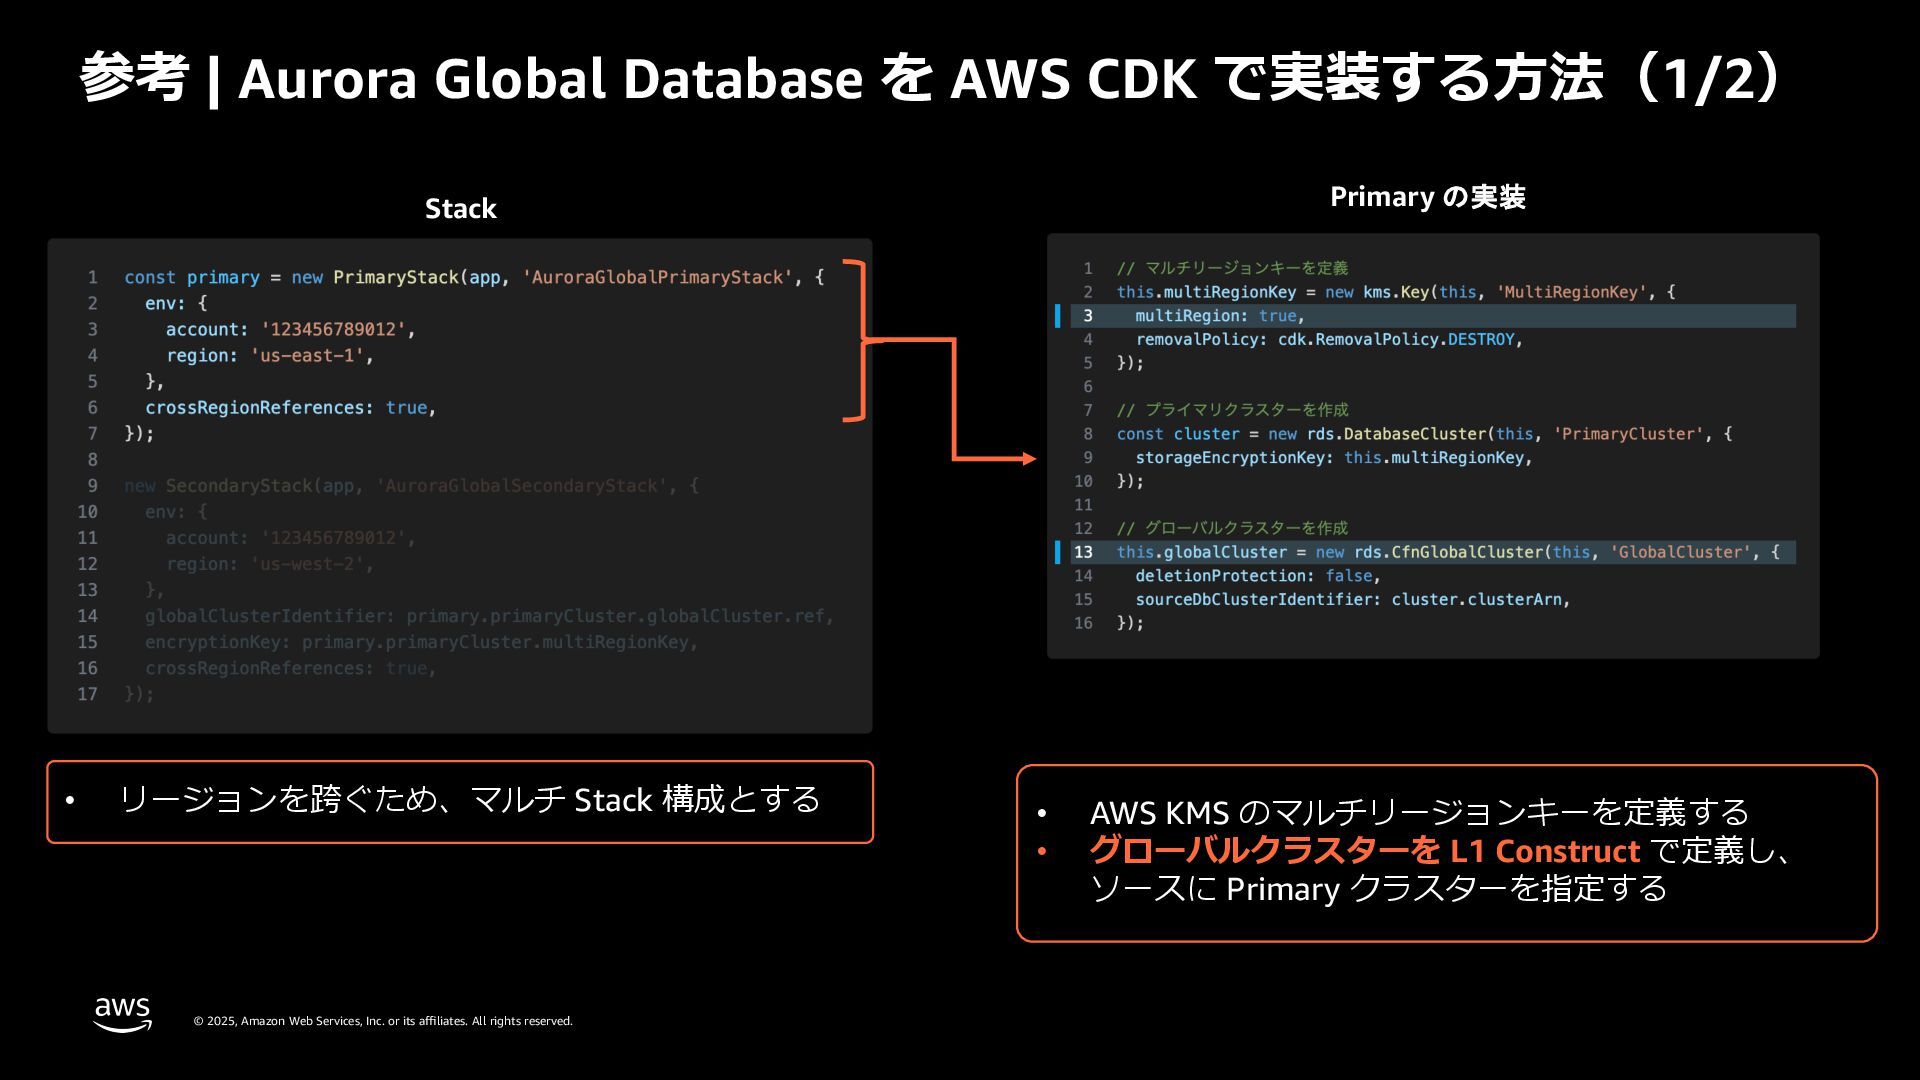This screenshot has width=1920, height=1080.
Task: Click the comment 'プライマリクラスターを作成'
Action: click(1232, 410)
